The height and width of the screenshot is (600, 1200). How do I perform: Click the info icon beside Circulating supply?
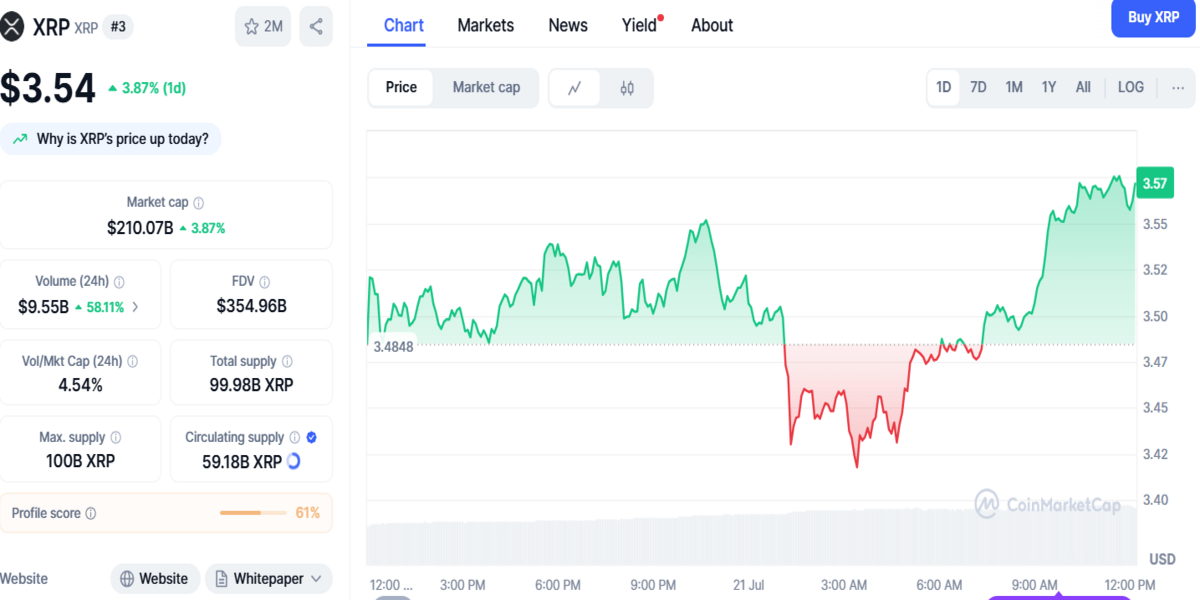[294, 438]
